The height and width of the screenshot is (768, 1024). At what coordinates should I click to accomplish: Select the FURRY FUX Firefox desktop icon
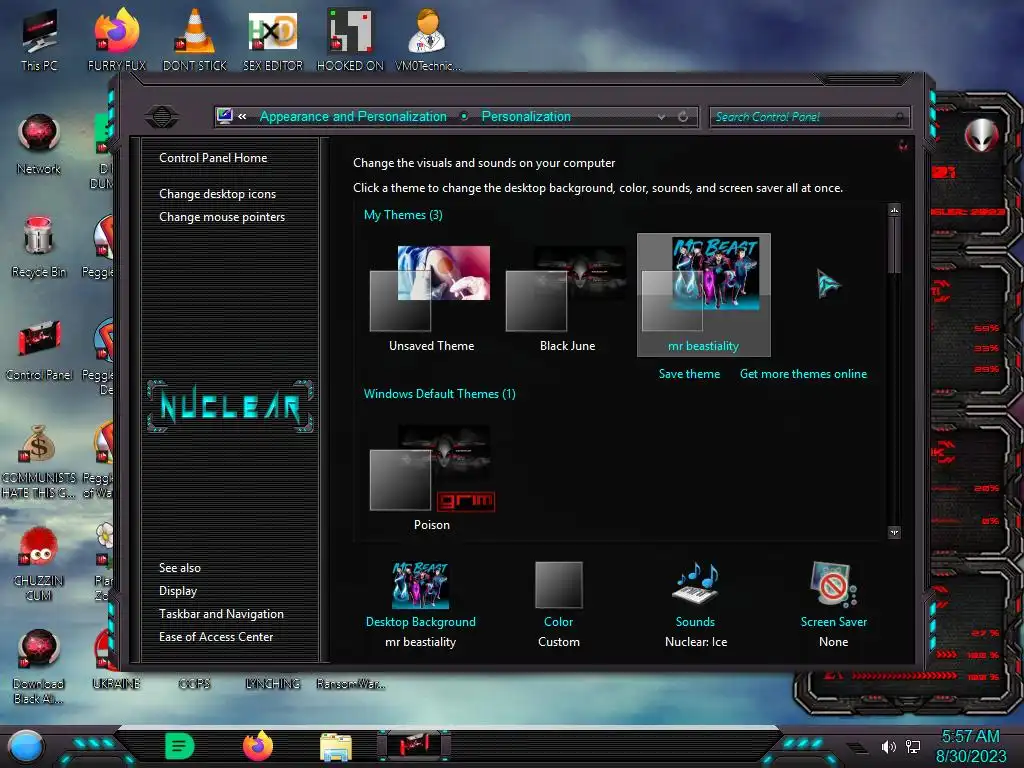tap(117, 39)
